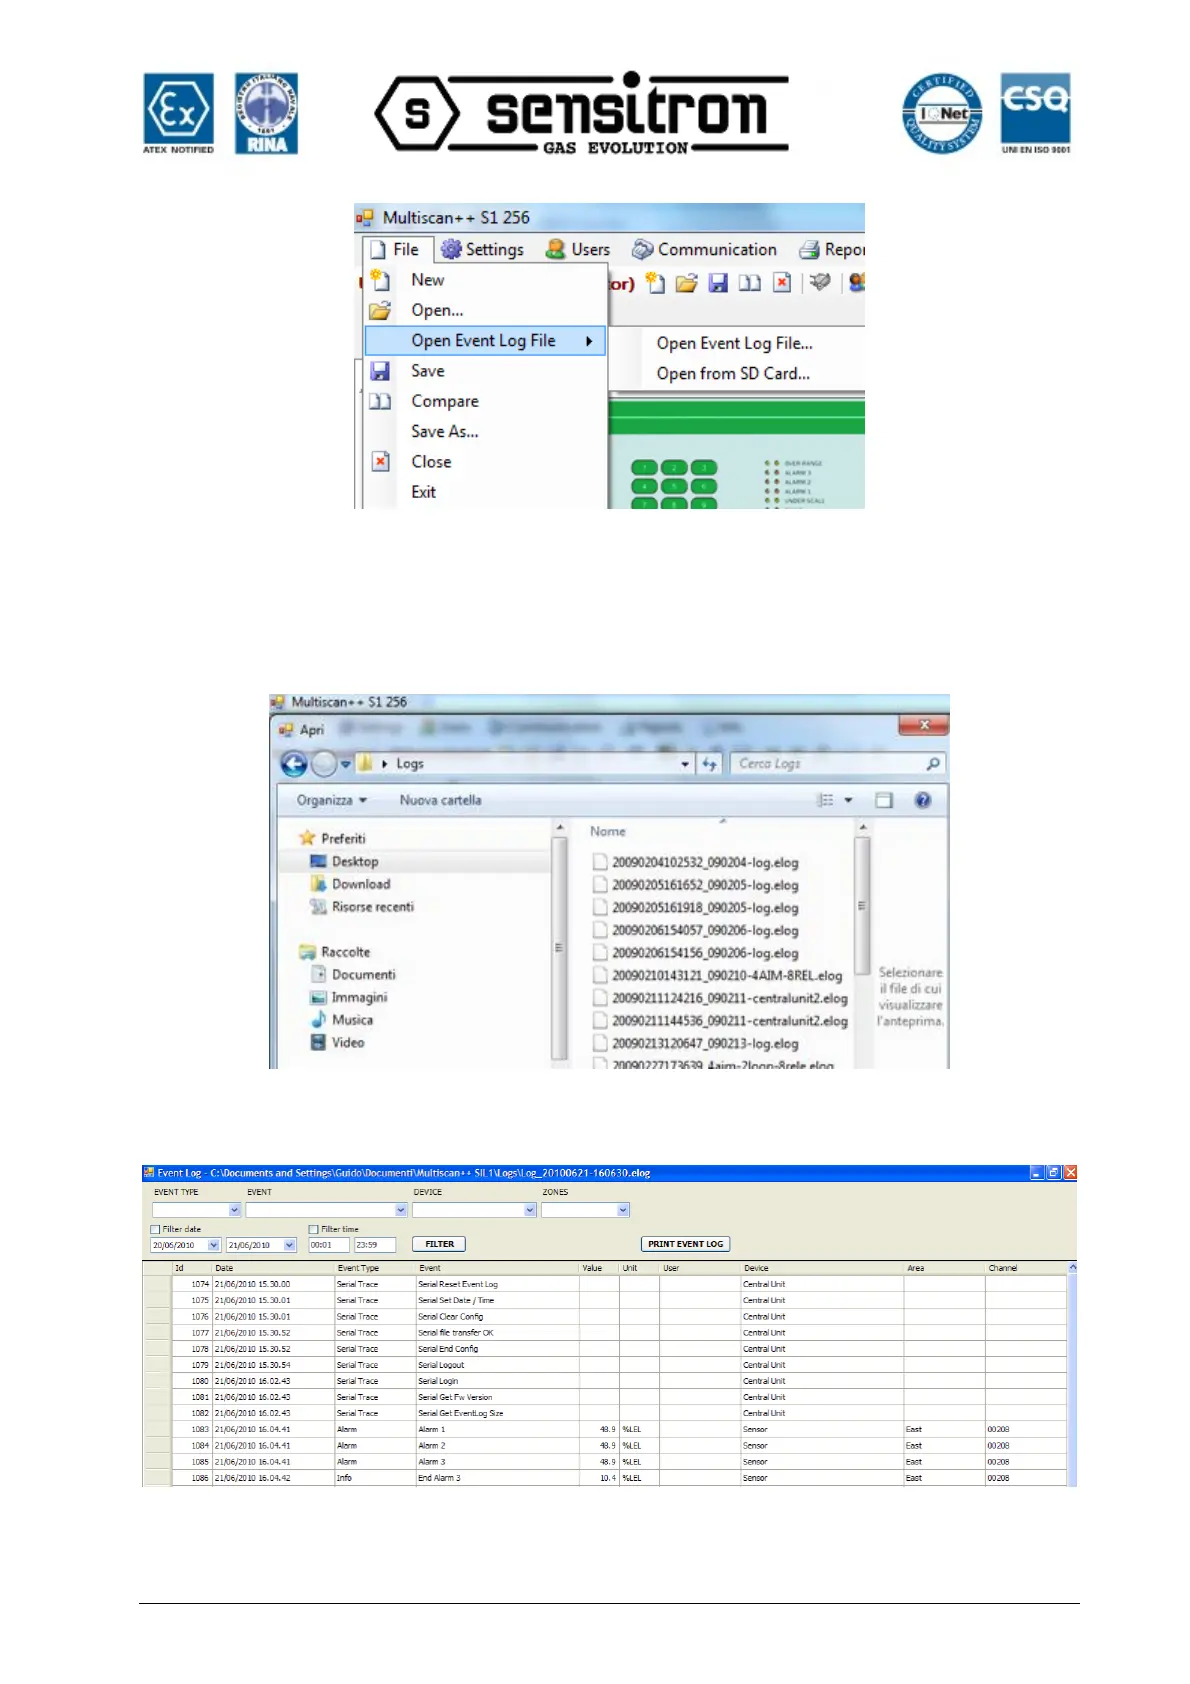Click the search magnifier in Cerca Logs box
The image size is (1190, 1684).
[x=933, y=764]
